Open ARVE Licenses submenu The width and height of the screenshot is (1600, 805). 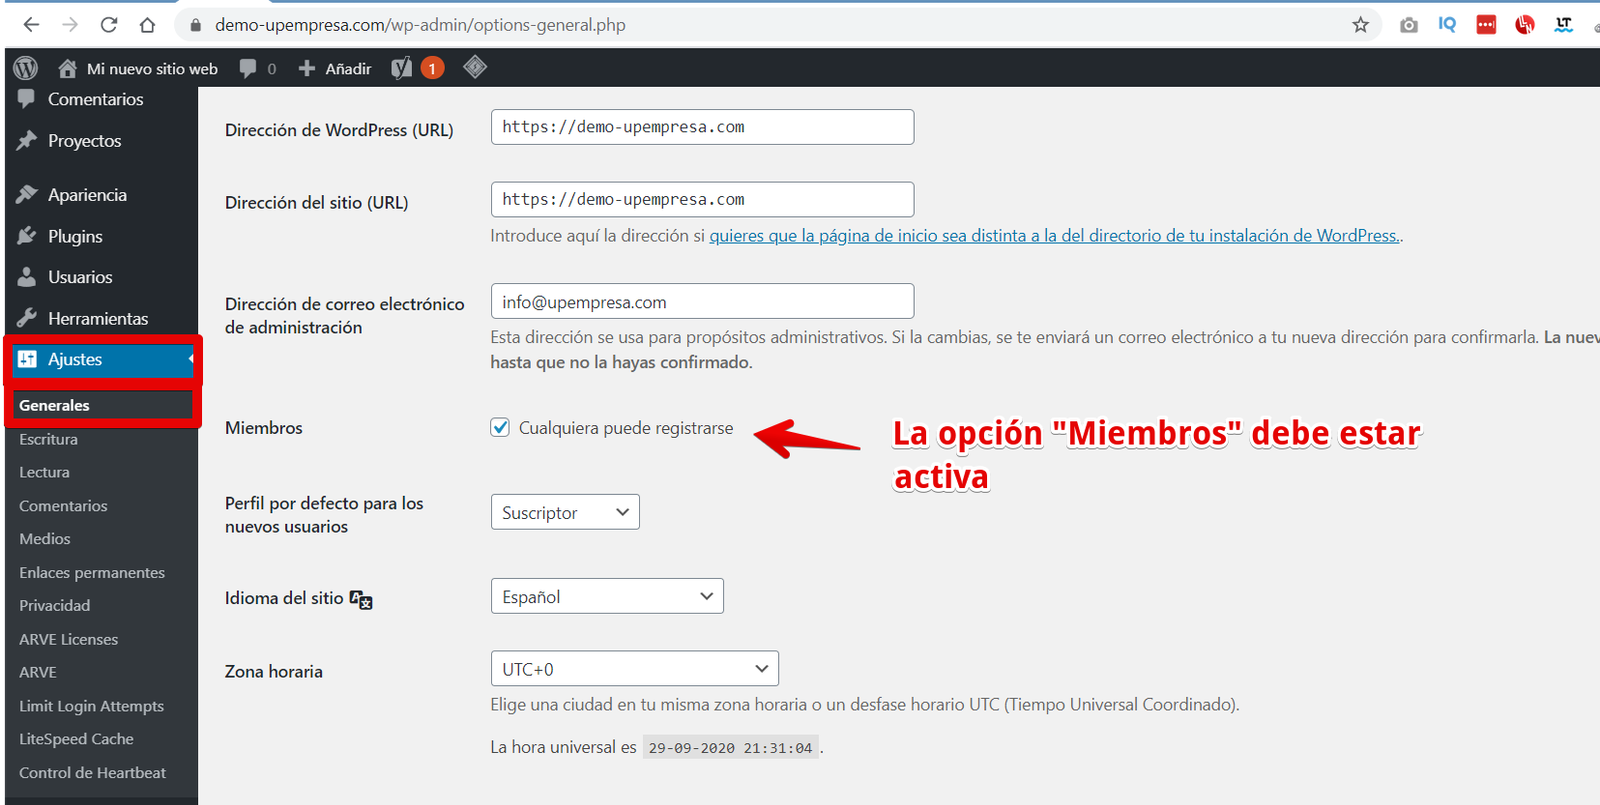pos(69,639)
